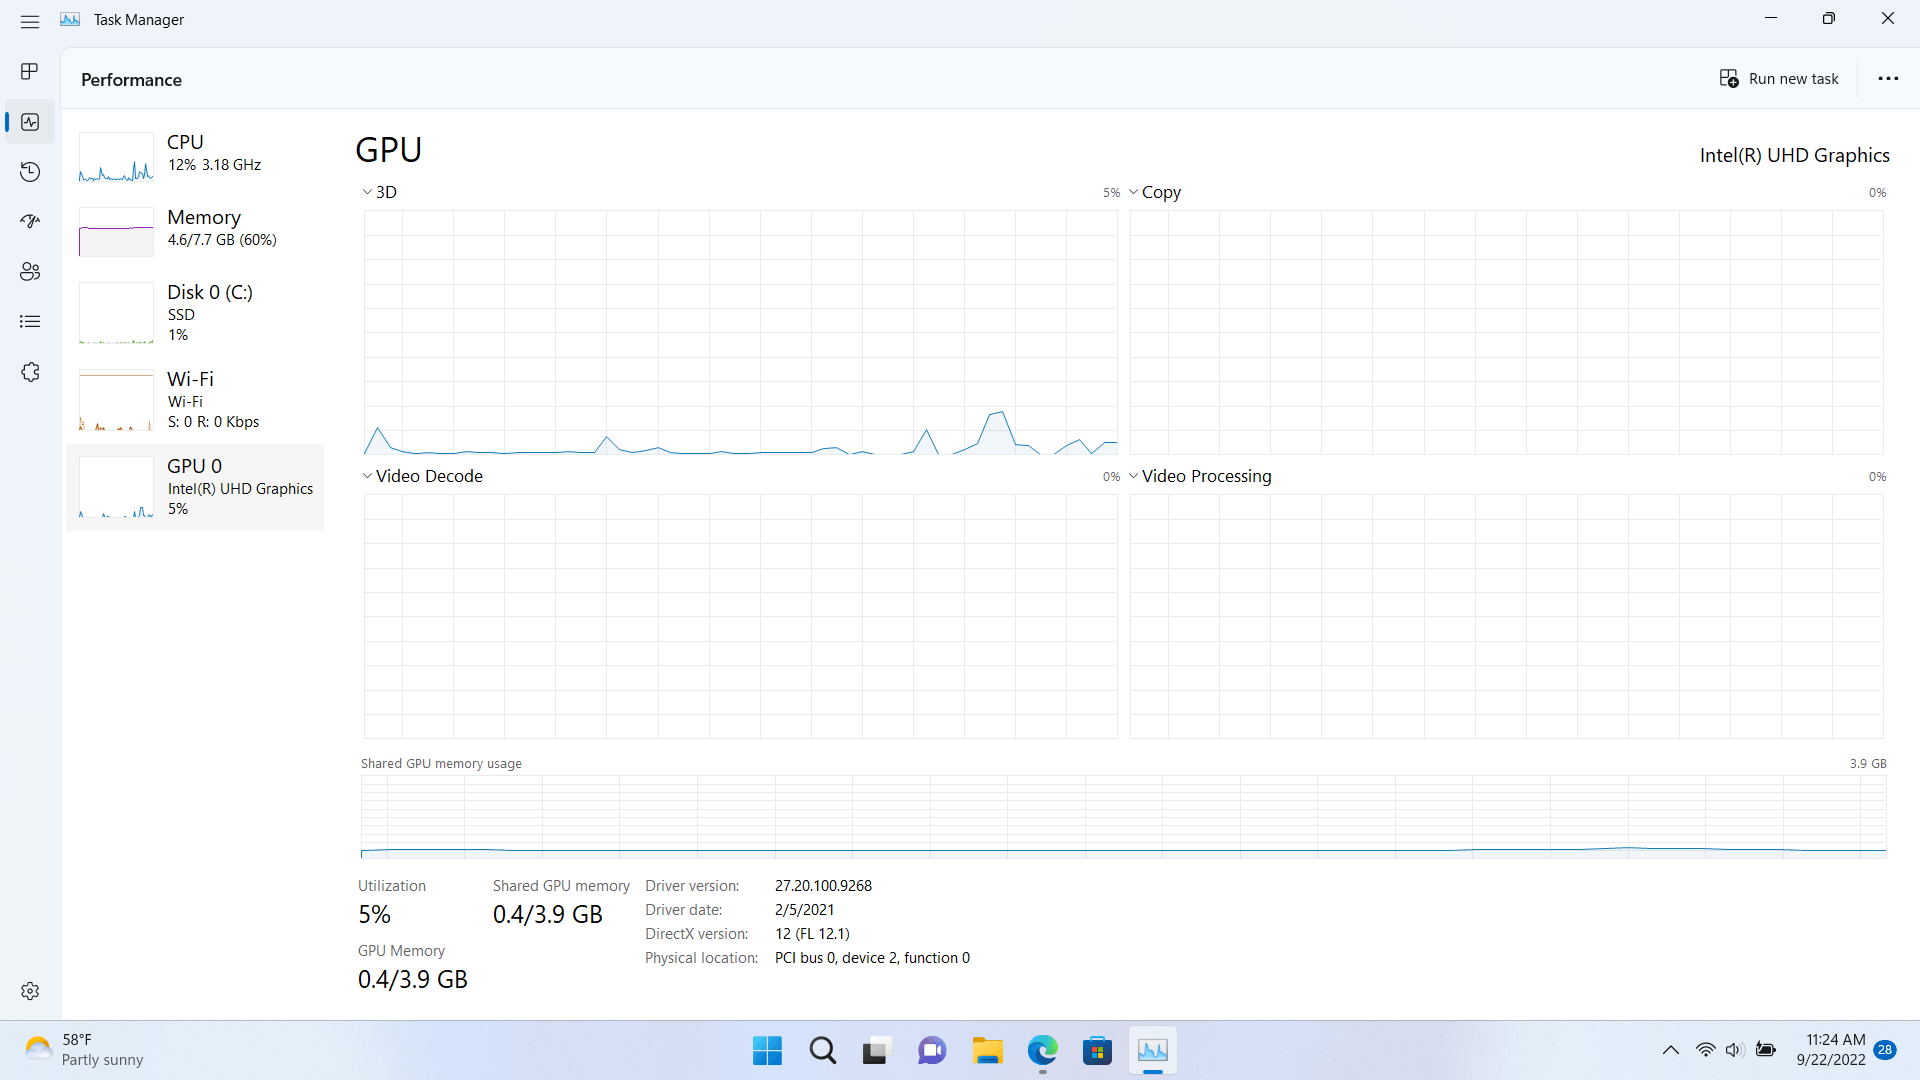Screen dimensions: 1920x1080
Task: Toggle the hamburger navigation menu
Action: click(x=30, y=20)
